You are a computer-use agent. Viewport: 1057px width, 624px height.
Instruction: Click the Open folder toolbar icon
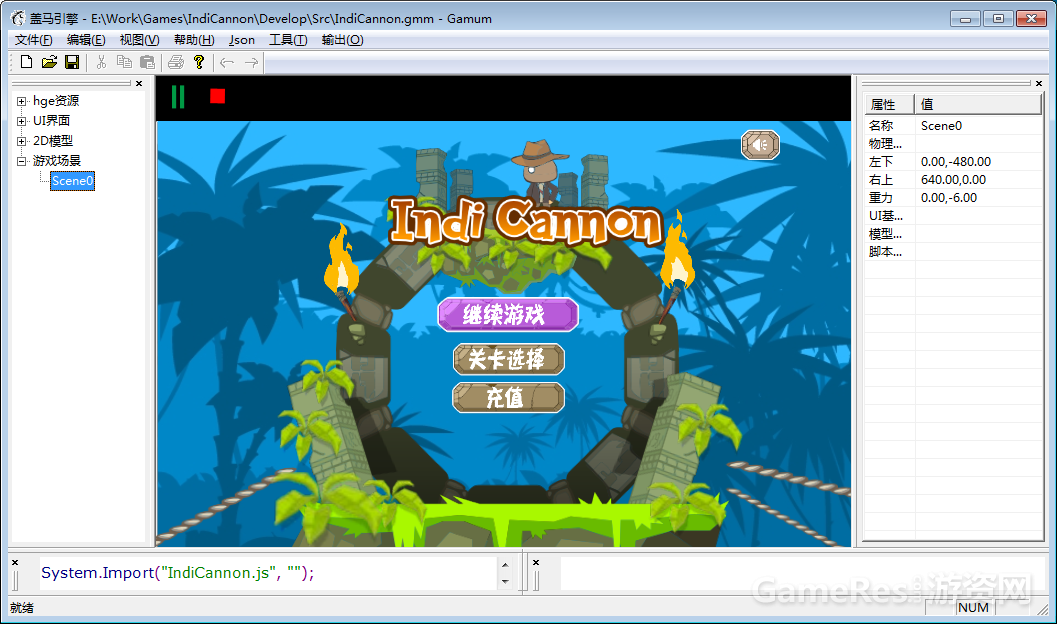coord(49,63)
